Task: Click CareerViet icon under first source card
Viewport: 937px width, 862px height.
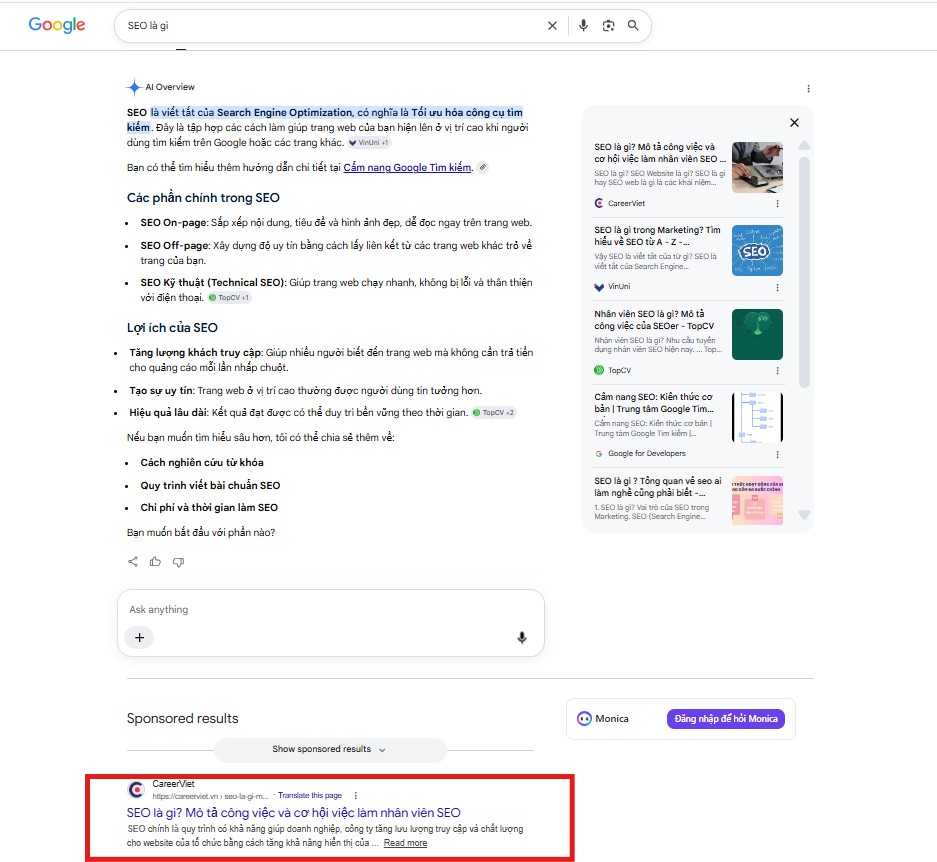Action: (x=599, y=203)
